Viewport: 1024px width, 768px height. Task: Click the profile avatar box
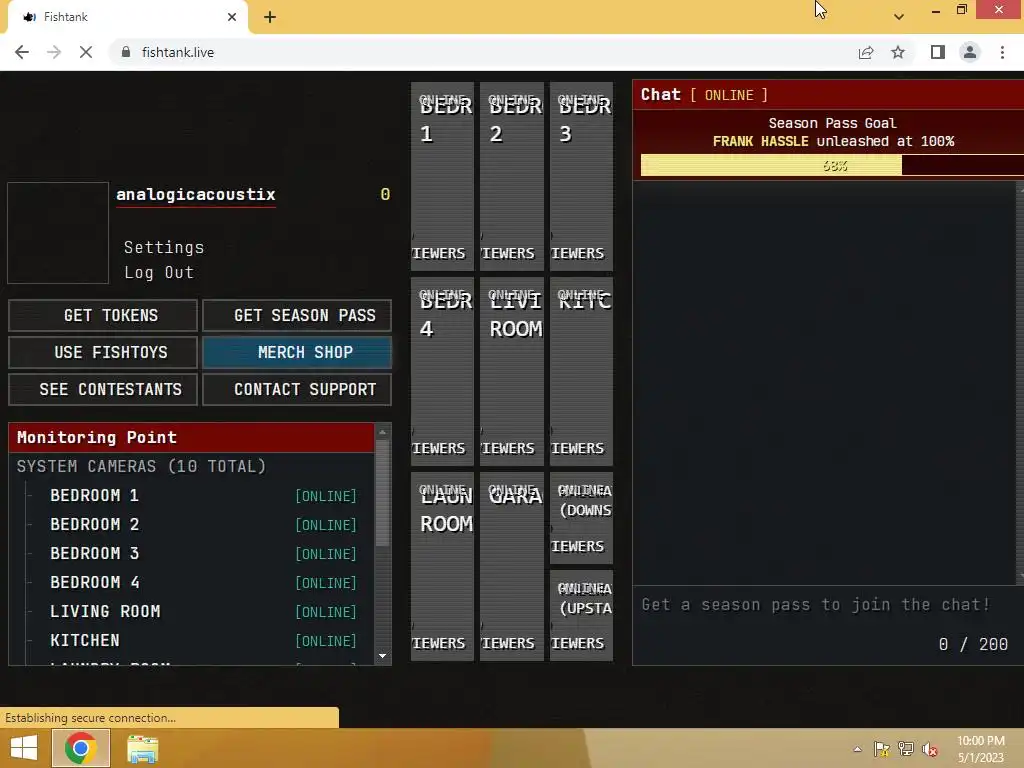[57, 233]
